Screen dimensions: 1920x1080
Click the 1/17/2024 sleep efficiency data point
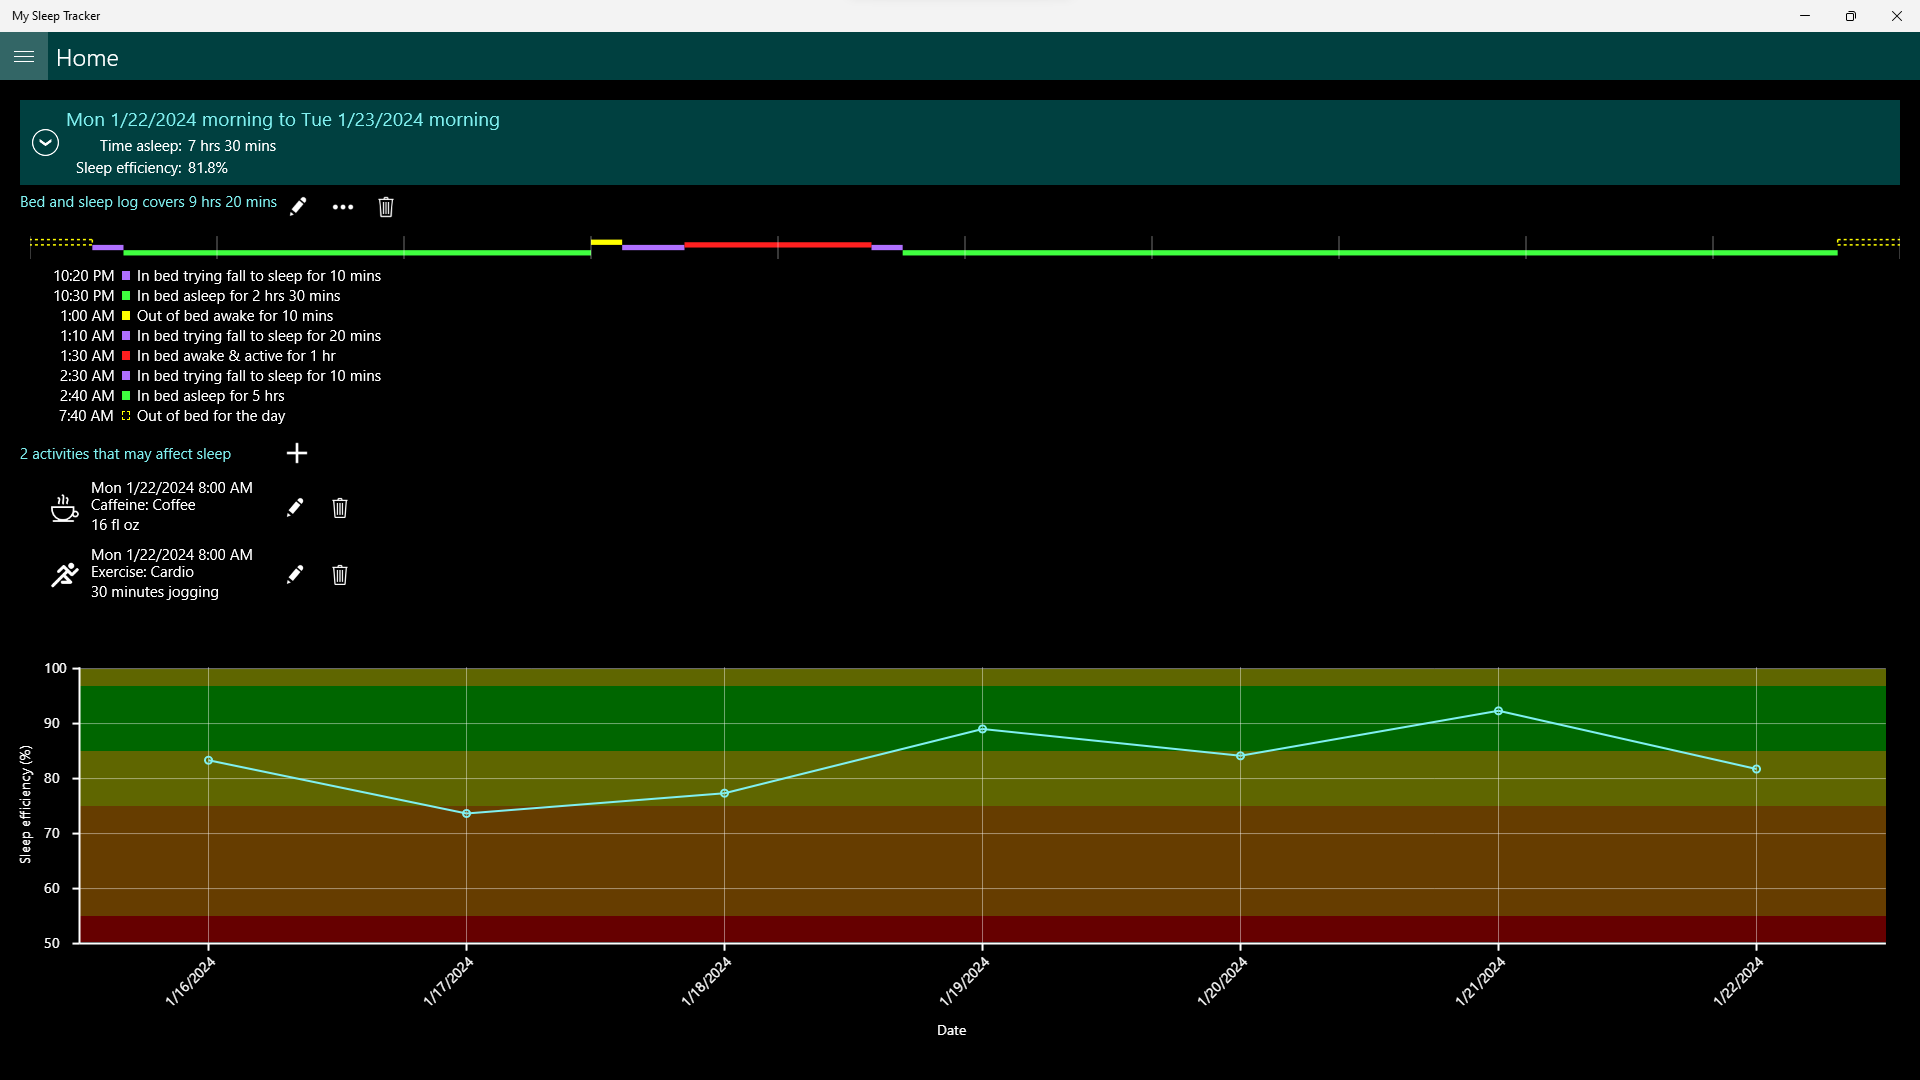click(x=467, y=814)
